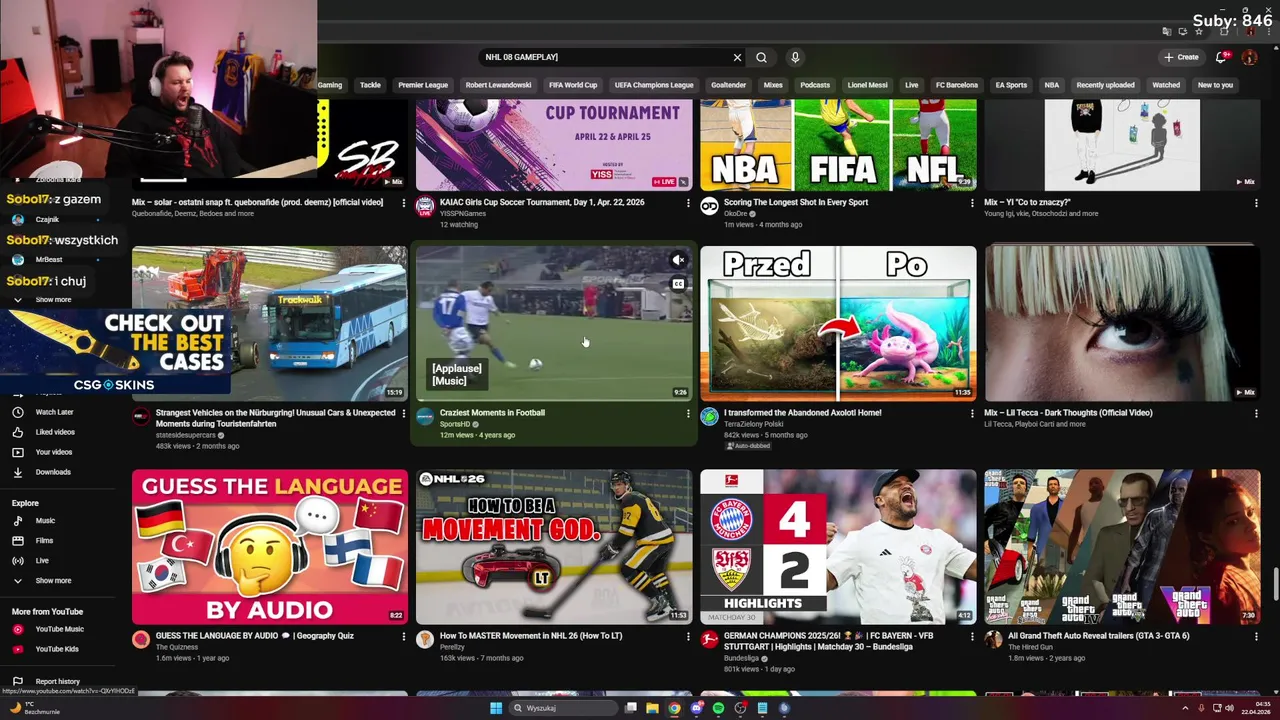Select the Lionel Messi filter chip

867,85
